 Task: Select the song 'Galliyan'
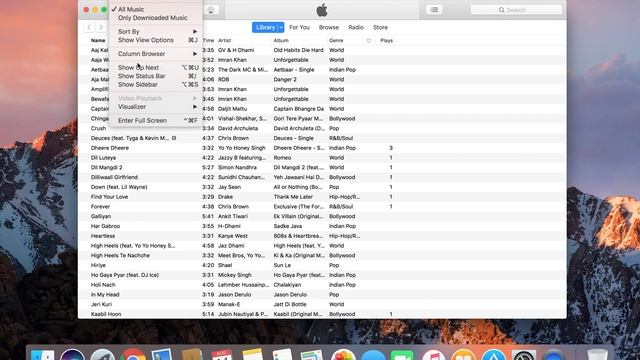[x=100, y=216]
